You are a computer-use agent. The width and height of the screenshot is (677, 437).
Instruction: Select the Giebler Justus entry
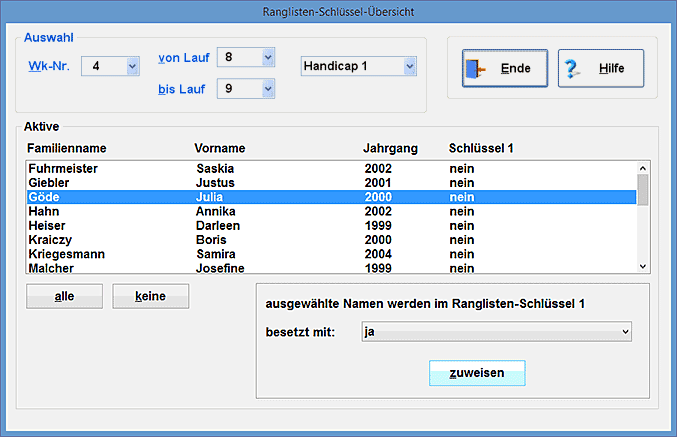[x=330, y=183]
